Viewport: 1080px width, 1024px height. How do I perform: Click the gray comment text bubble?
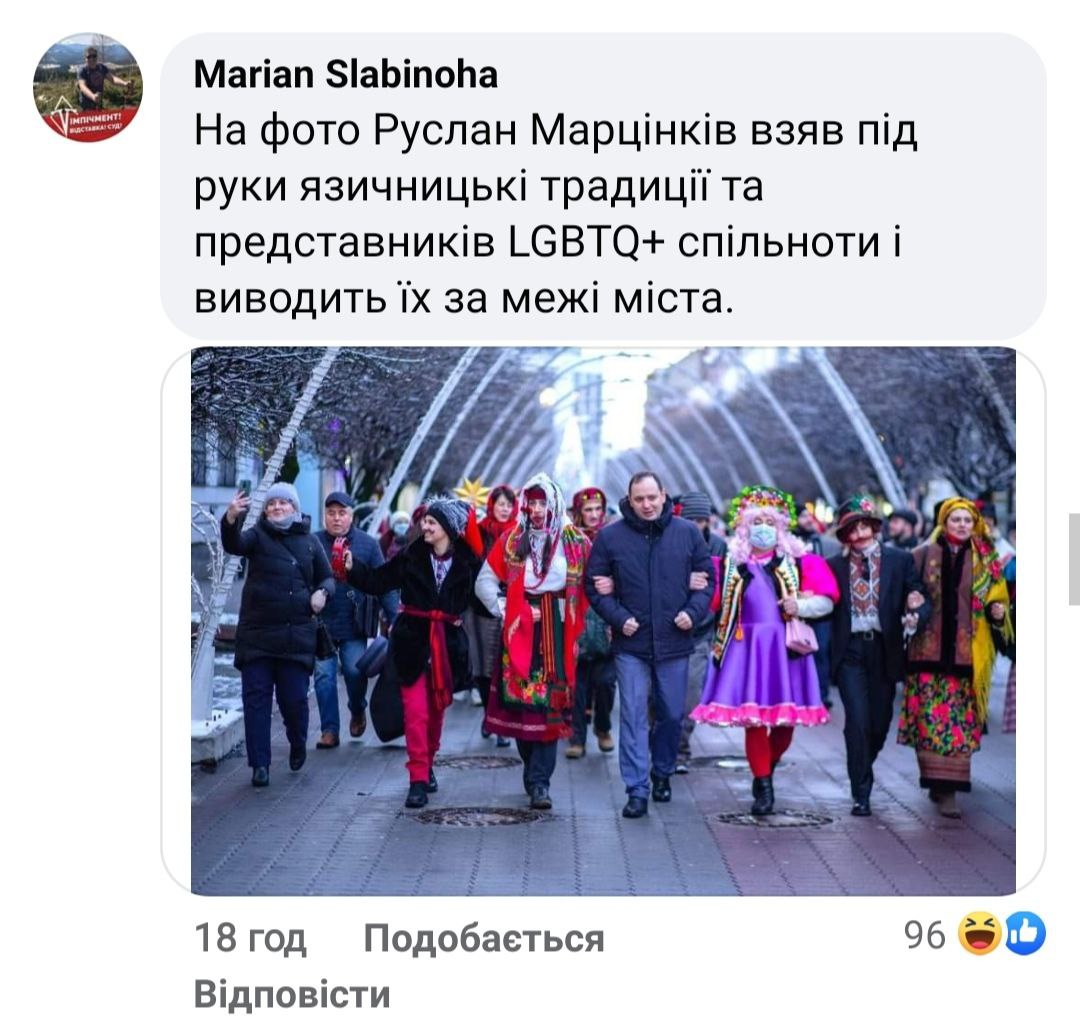pyautogui.click(x=603, y=186)
